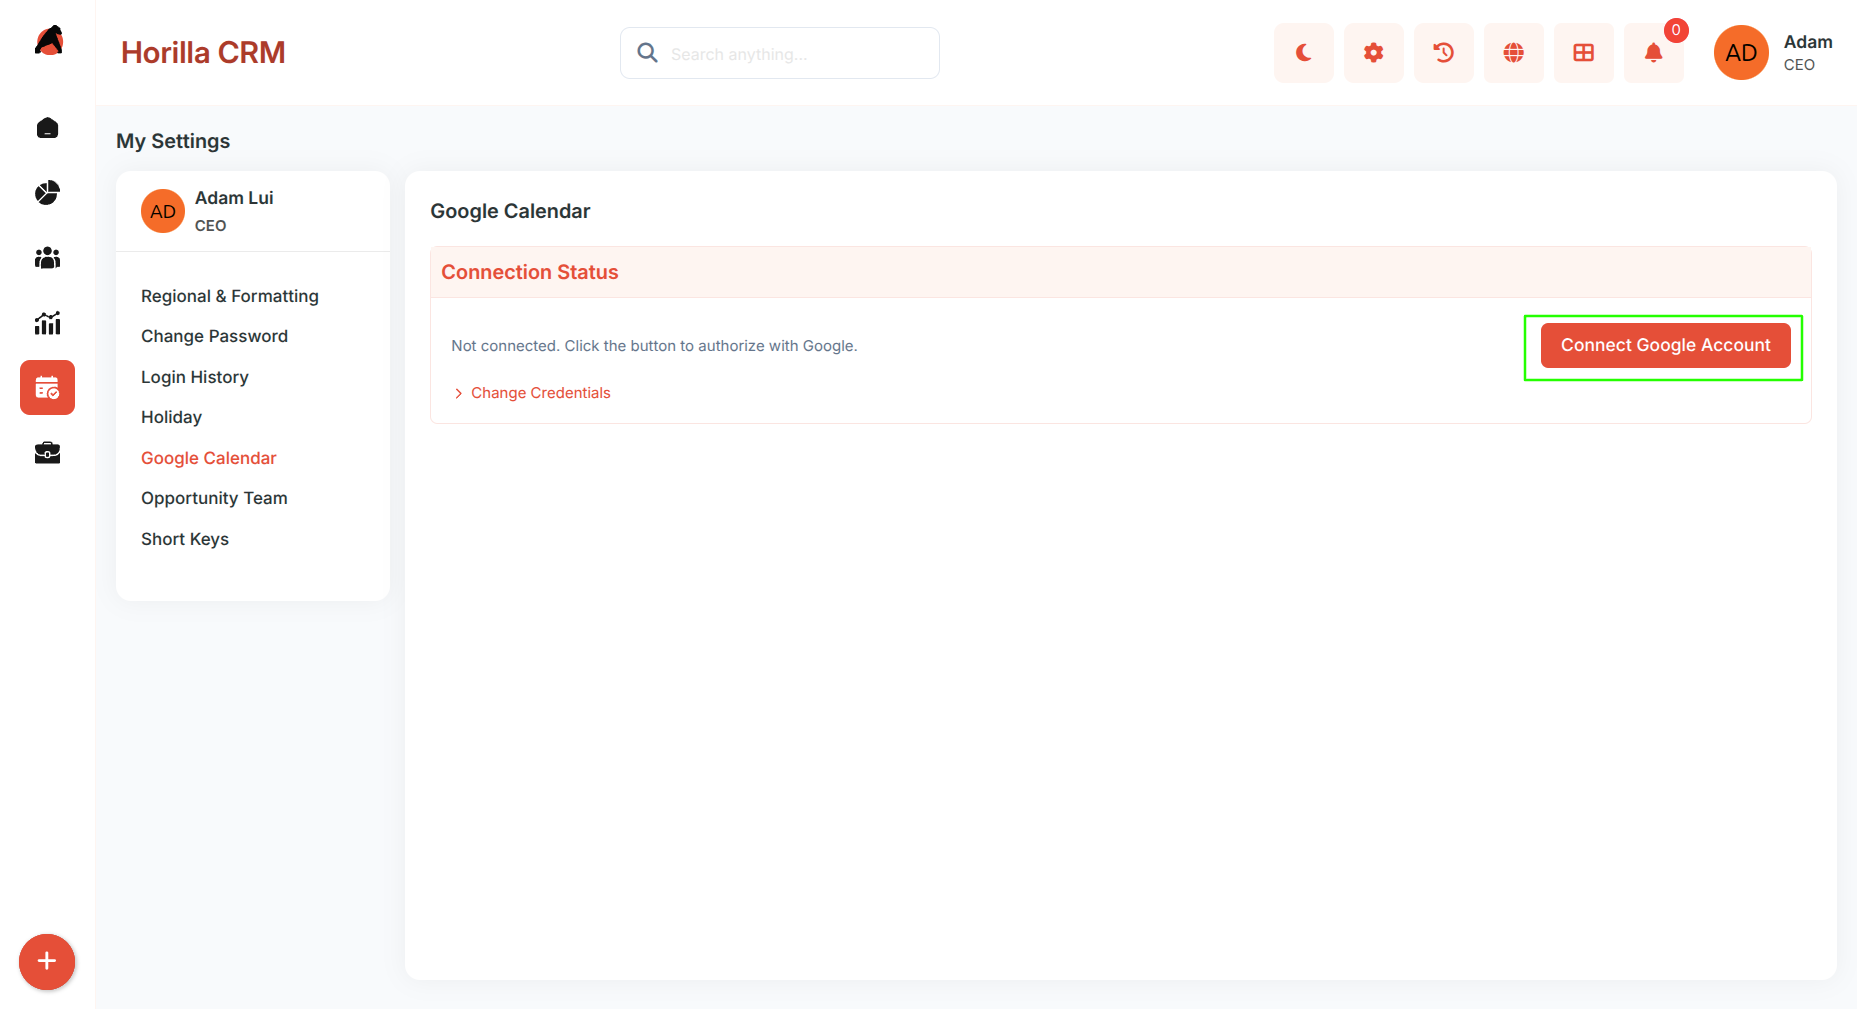Screen dimensions: 1857x1009
Task: Open the briefcase sidebar icon
Action: point(47,453)
